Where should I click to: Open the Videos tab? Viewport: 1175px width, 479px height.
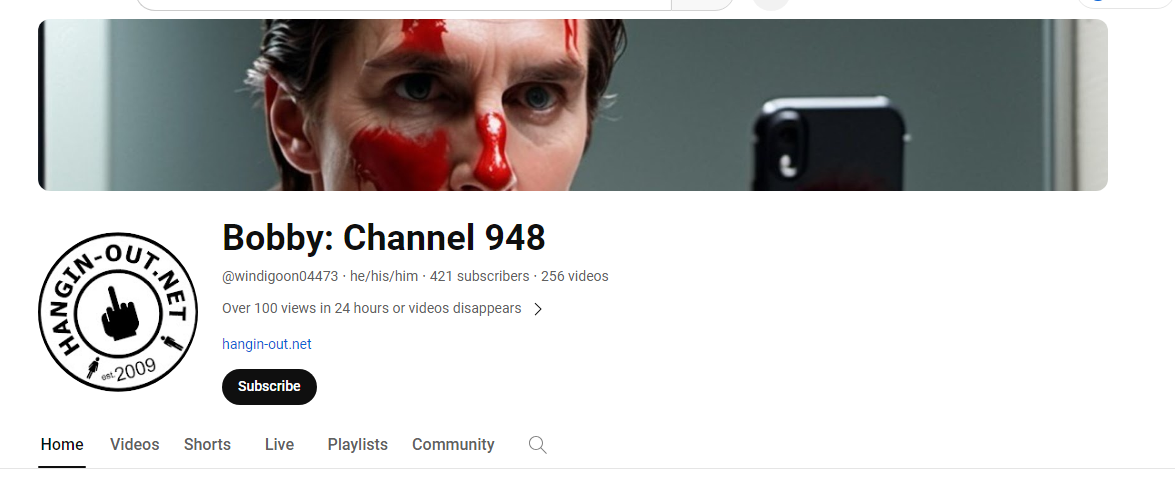pos(134,445)
